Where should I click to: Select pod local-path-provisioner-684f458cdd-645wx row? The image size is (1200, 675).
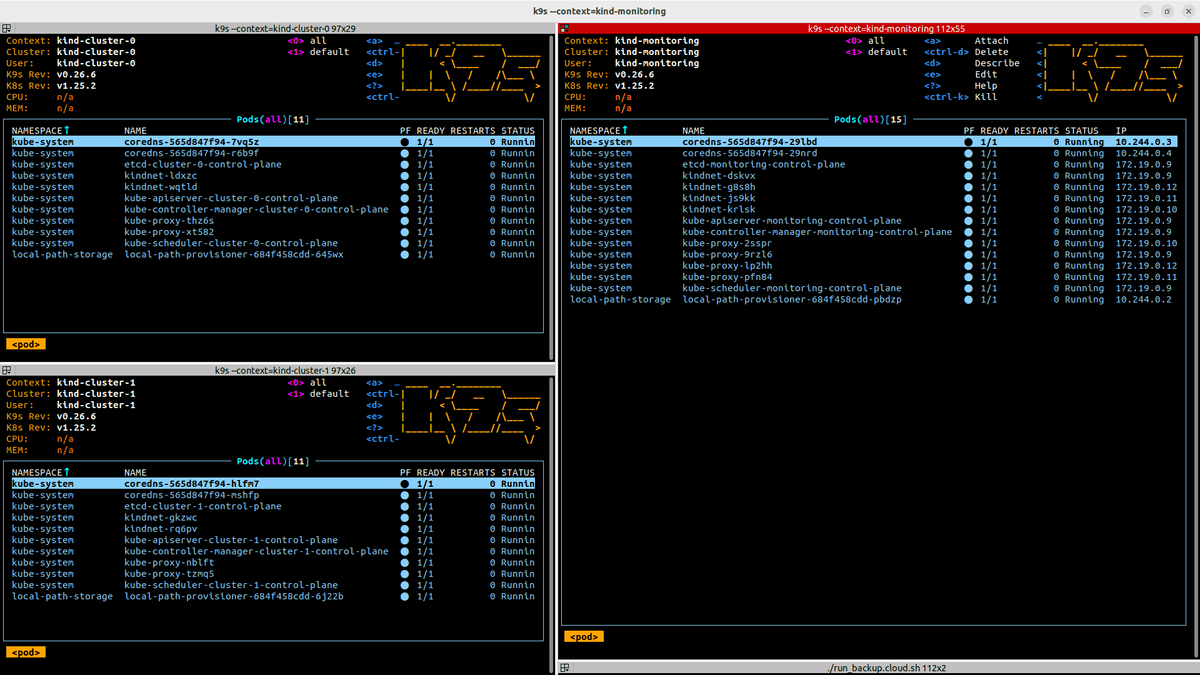coord(233,255)
